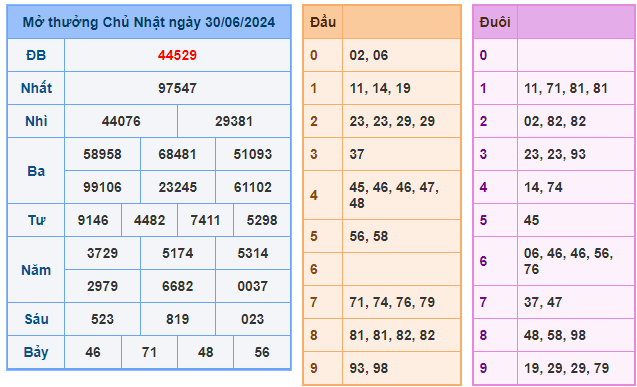This screenshot has height=387, width=637.
Task: Click the Tư number 4482
Action: point(150,220)
